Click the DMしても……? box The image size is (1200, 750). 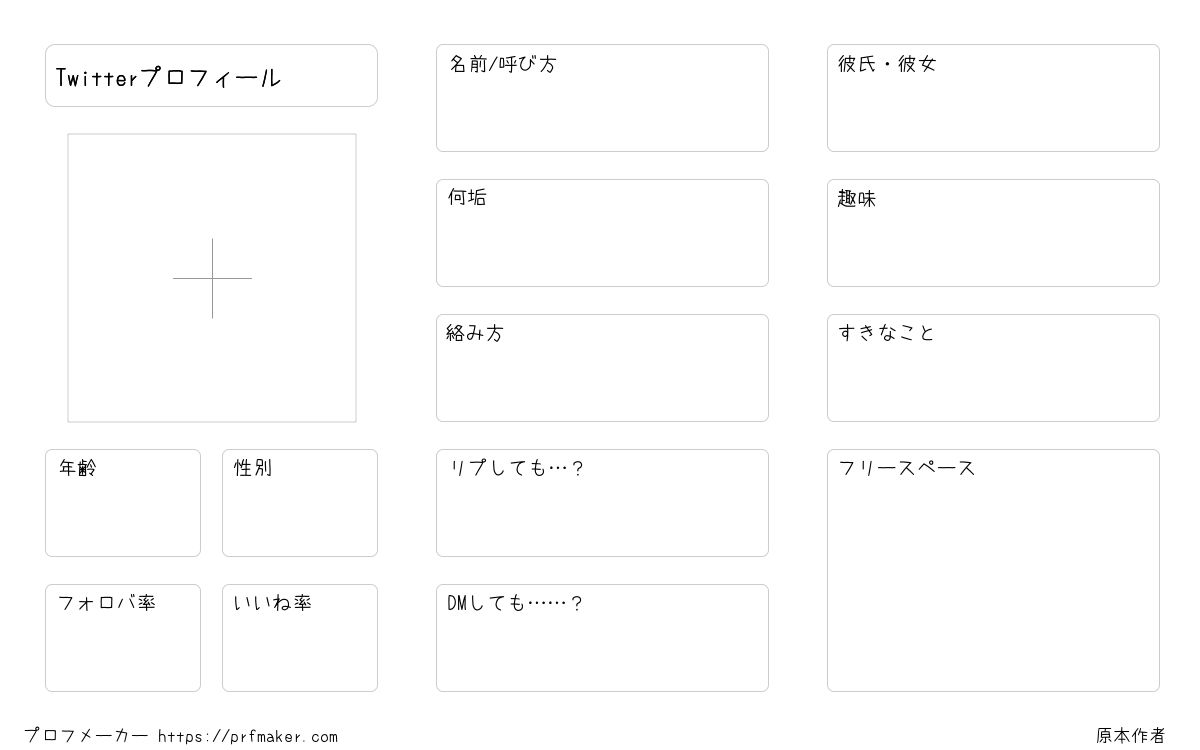coord(602,638)
